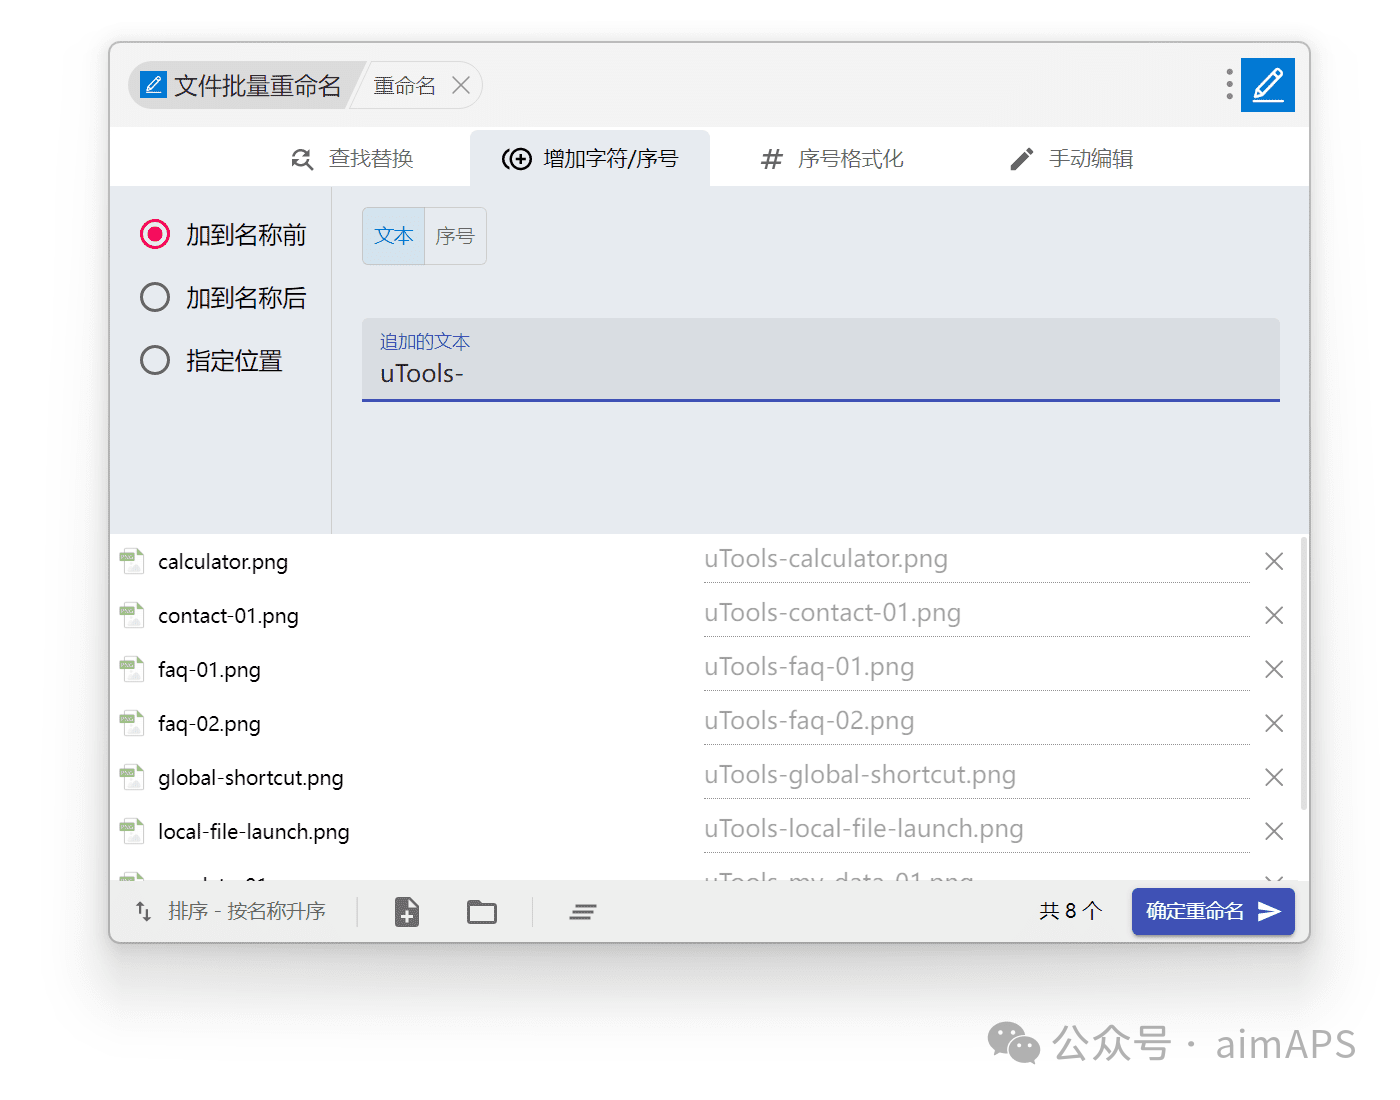Open the 排序 - 按名称升序 sort selector

(232, 911)
